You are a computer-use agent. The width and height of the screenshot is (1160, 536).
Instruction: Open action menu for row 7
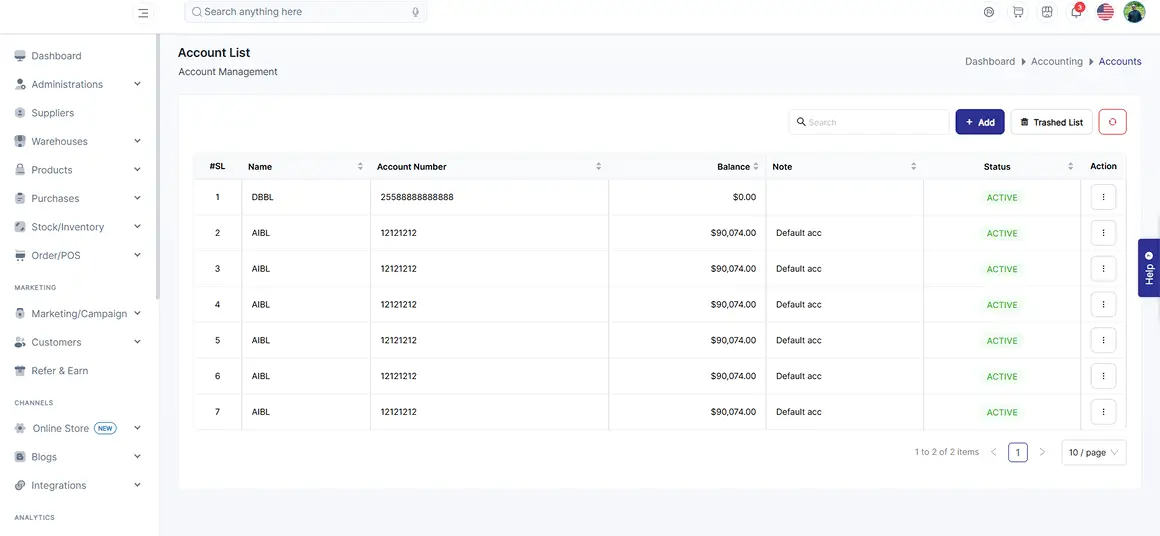pos(1103,412)
